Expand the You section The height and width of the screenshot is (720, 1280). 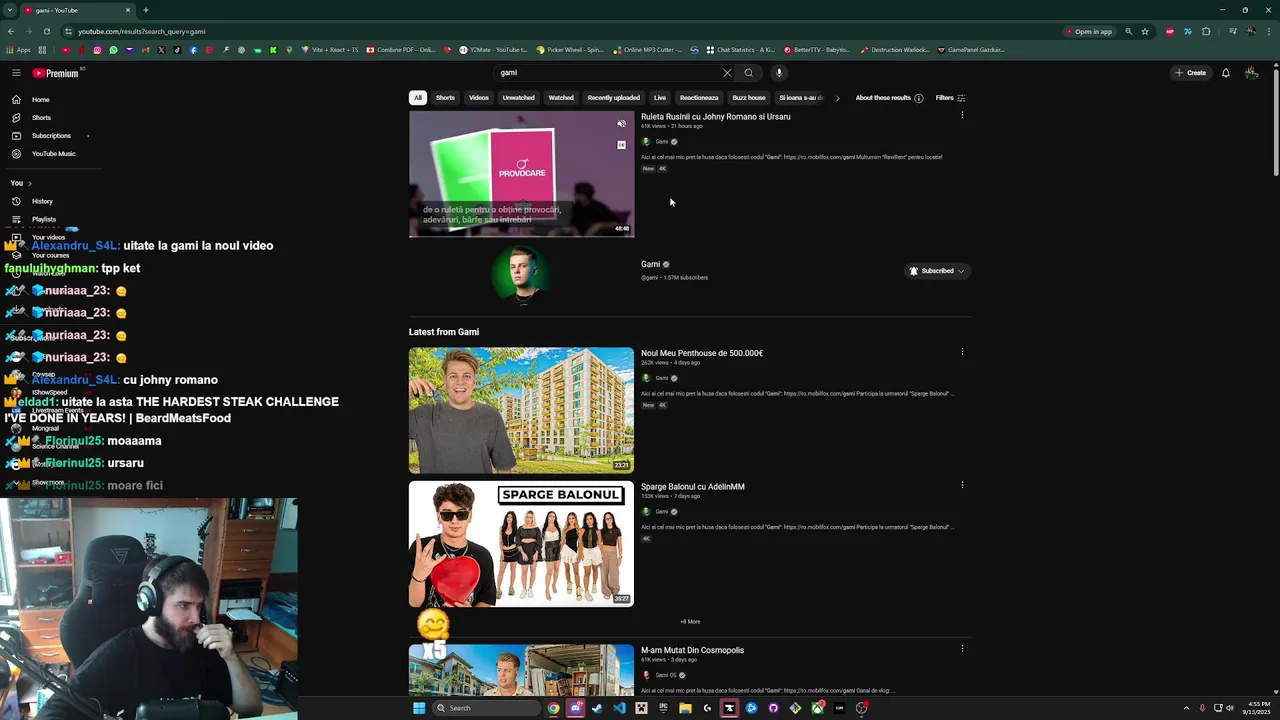21,183
